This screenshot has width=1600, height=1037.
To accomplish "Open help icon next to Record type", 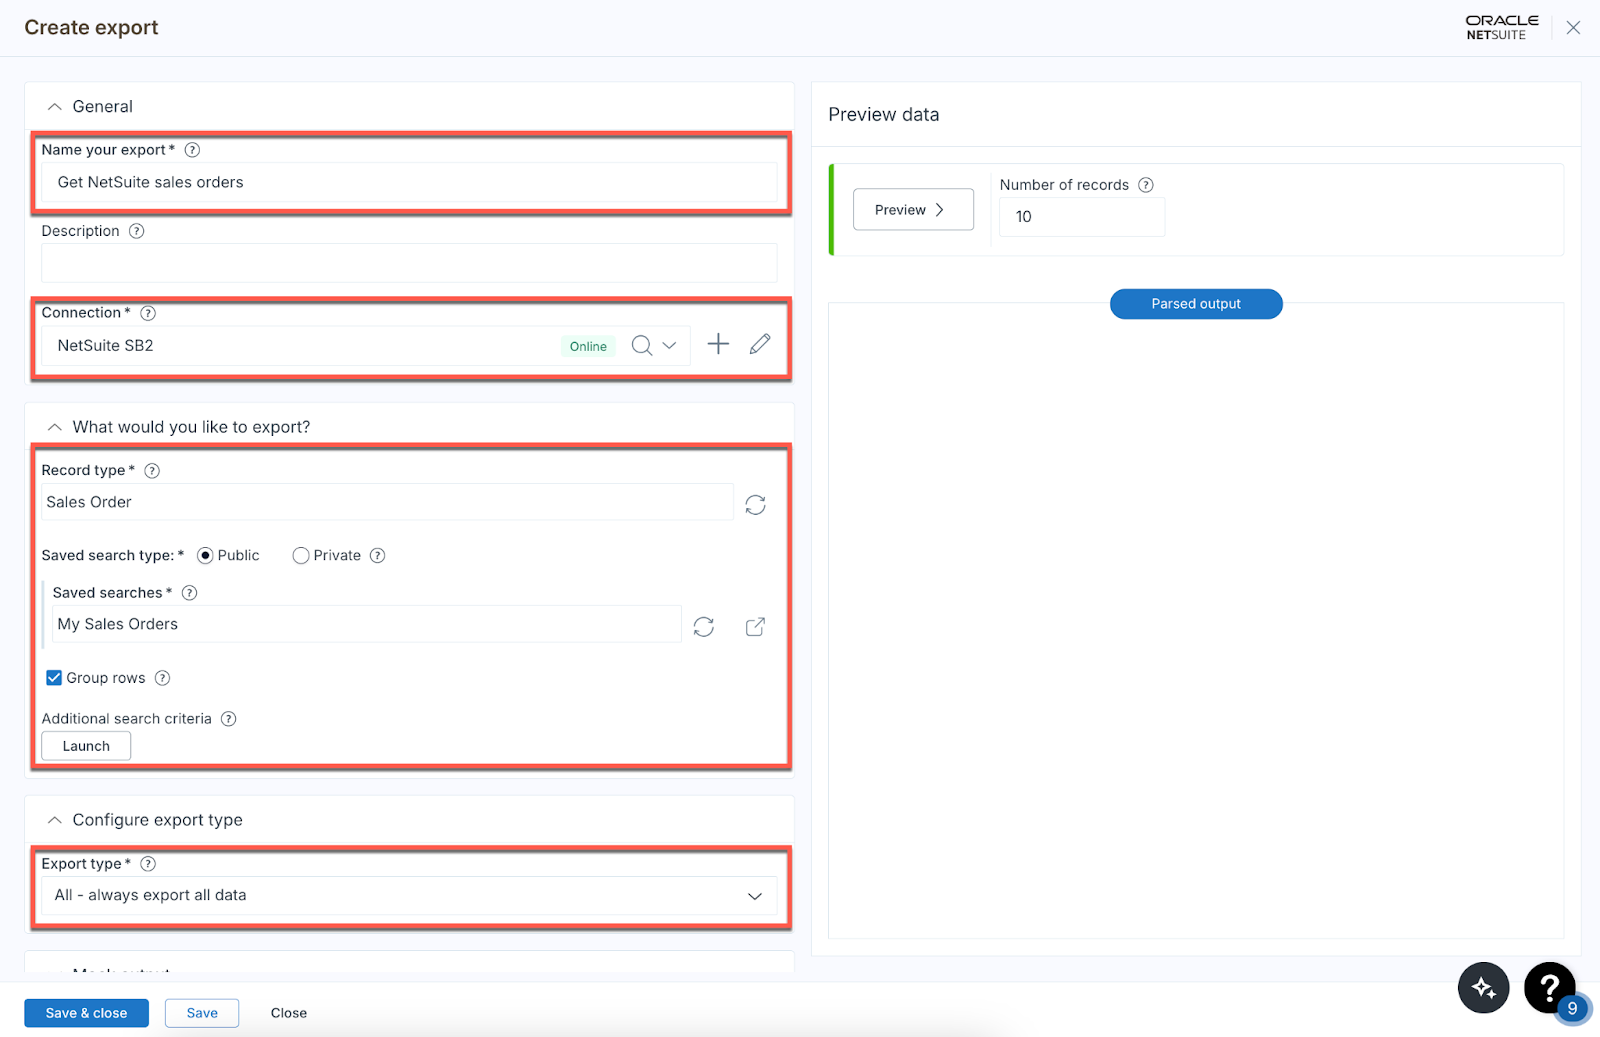I will (152, 471).
